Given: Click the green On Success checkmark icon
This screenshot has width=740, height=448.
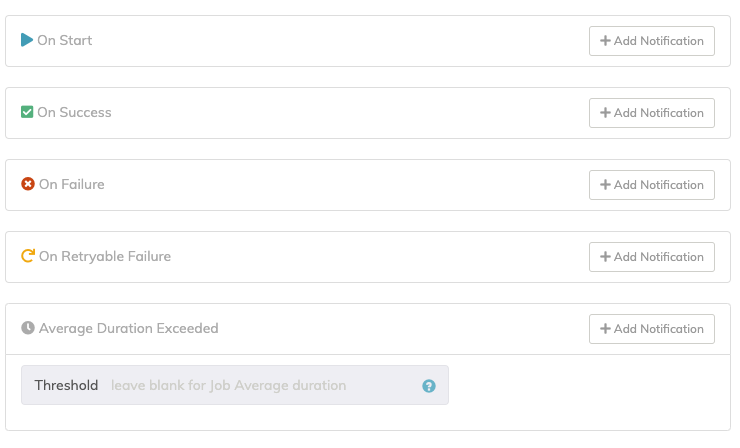Looking at the screenshot, I should [x=27, y=112].
